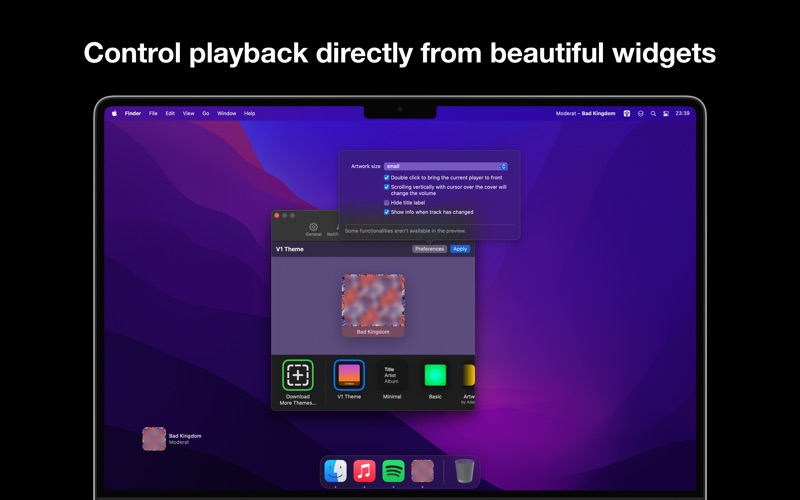The height and width of the screenshot is (500, 800).
Task: Click the Apple logo menu
Action: pos(114,113)
